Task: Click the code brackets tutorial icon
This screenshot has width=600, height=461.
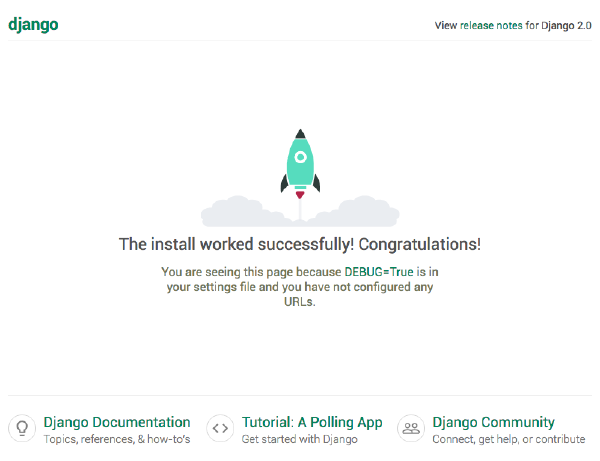Action: pyautogui.click(x=220, y=428)
